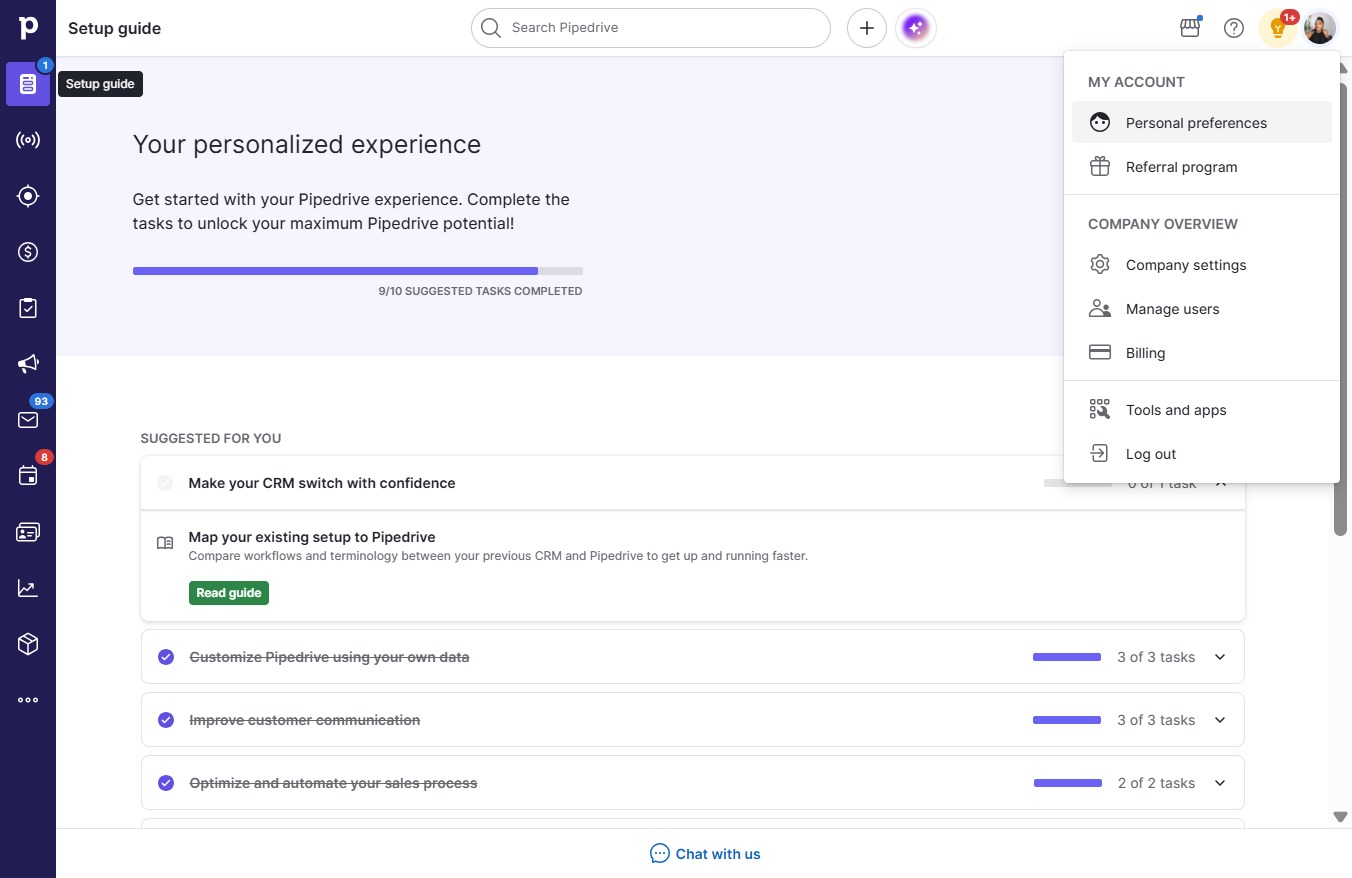Click the Referral program gift icon
Image resolution: width=1352 pixels, height=878 pixels.
point(1100,166)
